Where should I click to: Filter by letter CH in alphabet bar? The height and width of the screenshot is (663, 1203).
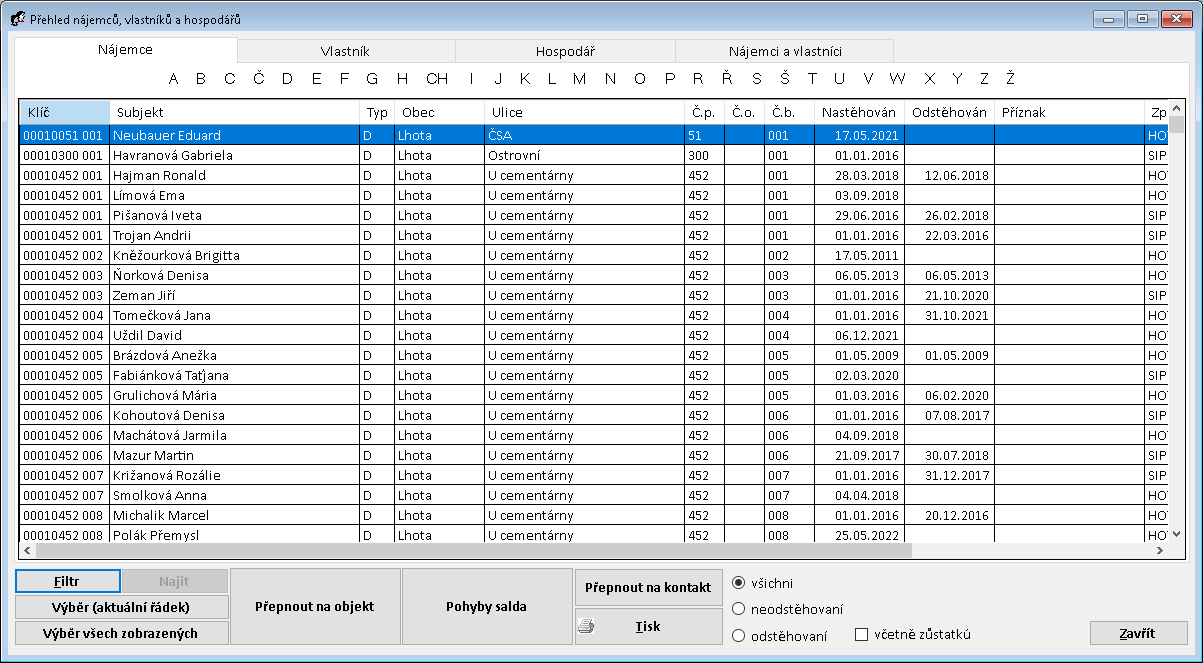pyautogui.click(x=437, y=79)
